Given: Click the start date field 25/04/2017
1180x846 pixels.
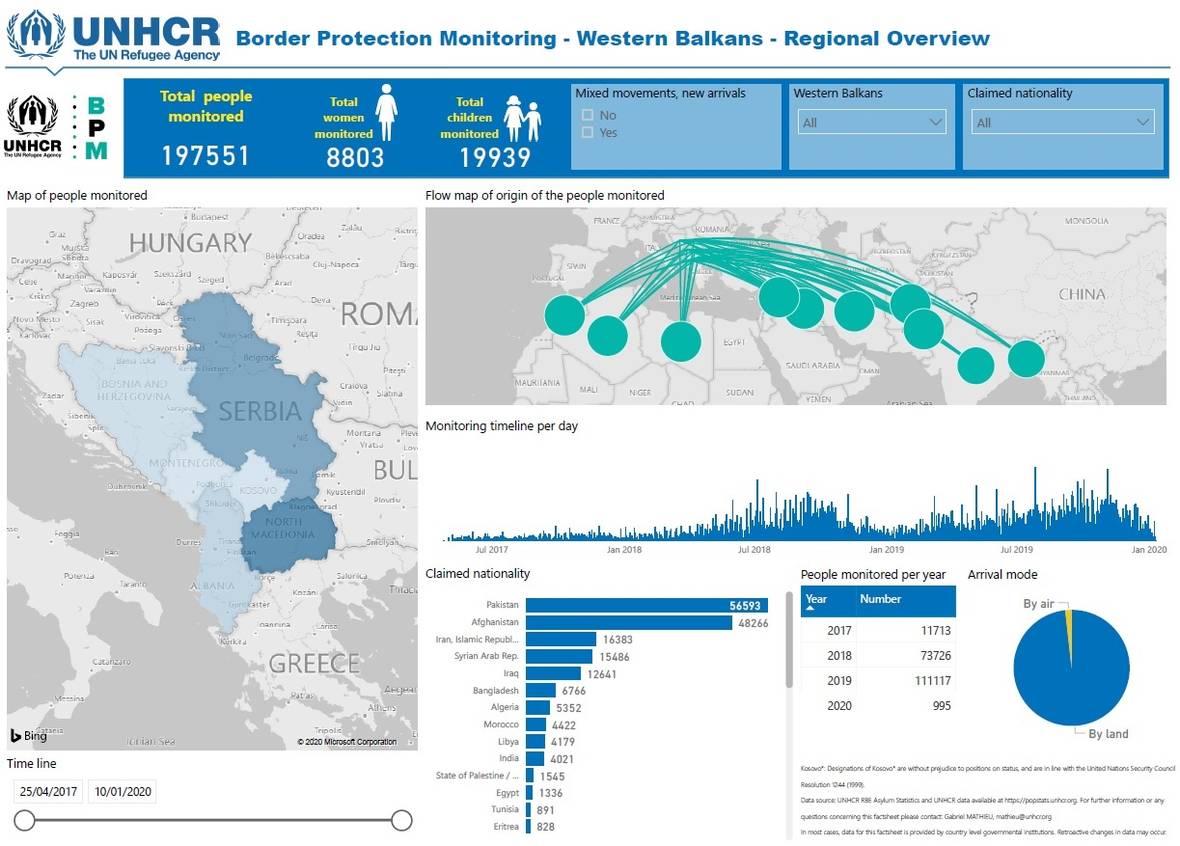Looking at the screenshot, I should tap(48, 792).
